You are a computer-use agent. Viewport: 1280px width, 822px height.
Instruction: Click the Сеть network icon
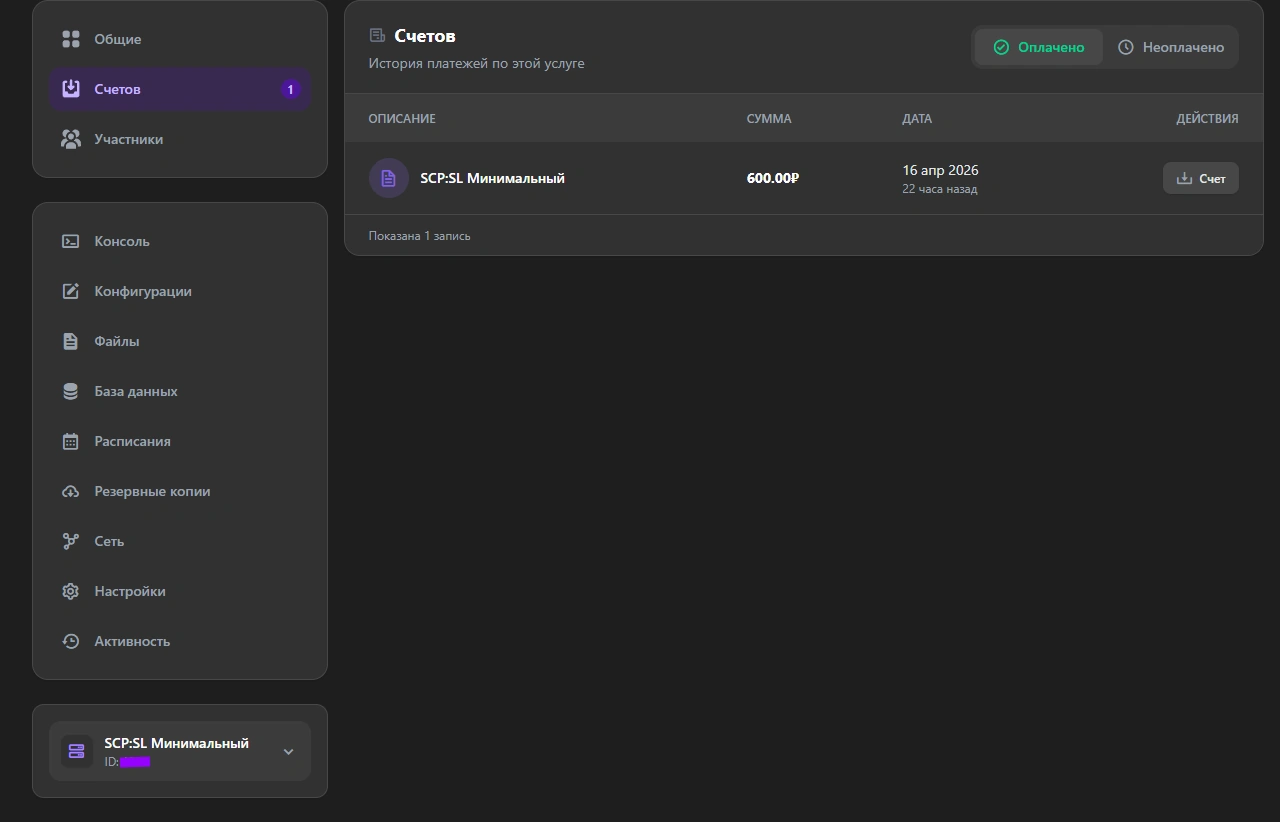pos(70,541)
